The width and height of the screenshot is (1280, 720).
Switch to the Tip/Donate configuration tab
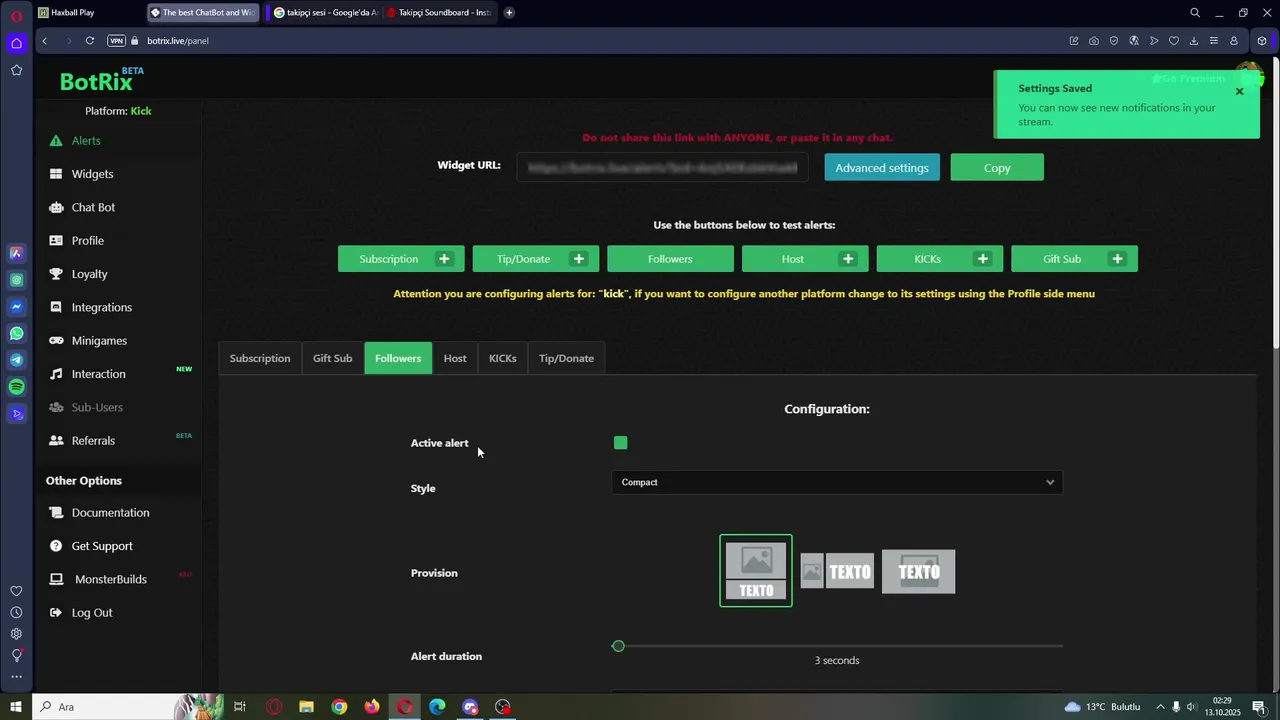point(566,358)
